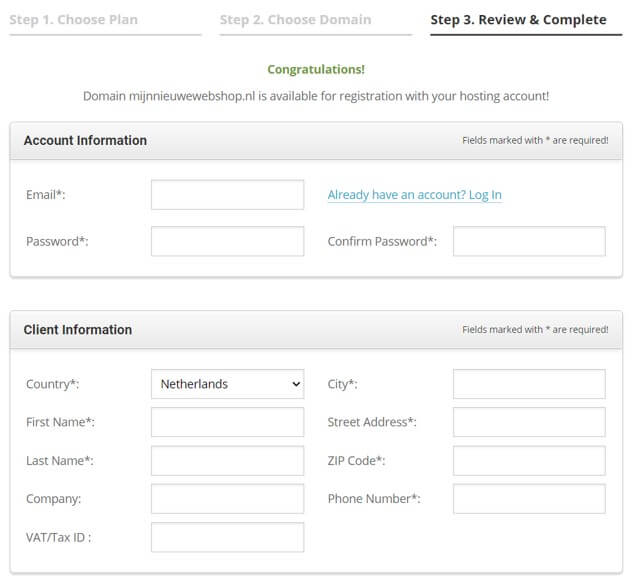Go to Step 1. Choose Plan tab
Screen dimensions: 643x583
(74, 20)
